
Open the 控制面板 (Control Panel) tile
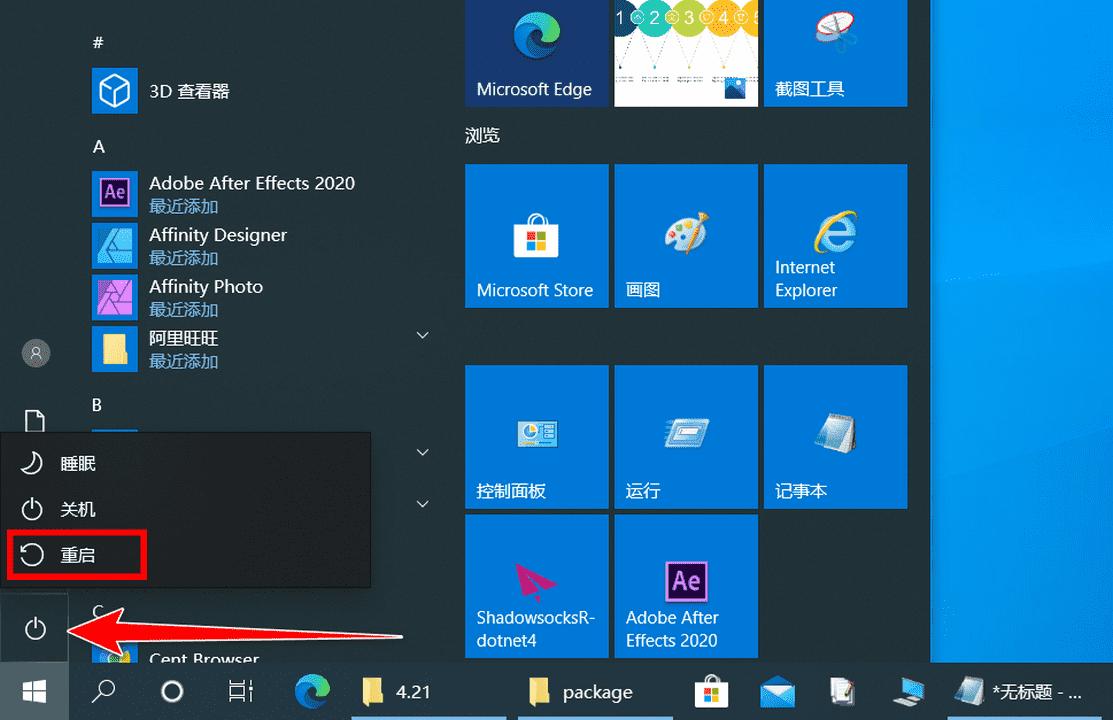pos(536,436)
